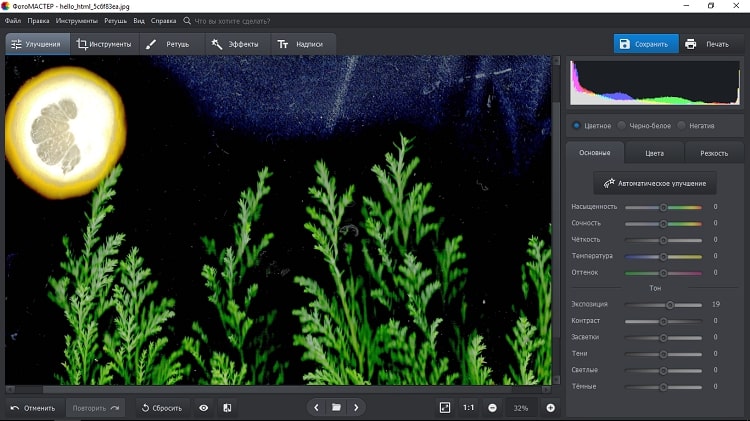Viewport: 750px width, 421px height.
Task: Zoom out with the minus icon
Action: tap(492, 408)
